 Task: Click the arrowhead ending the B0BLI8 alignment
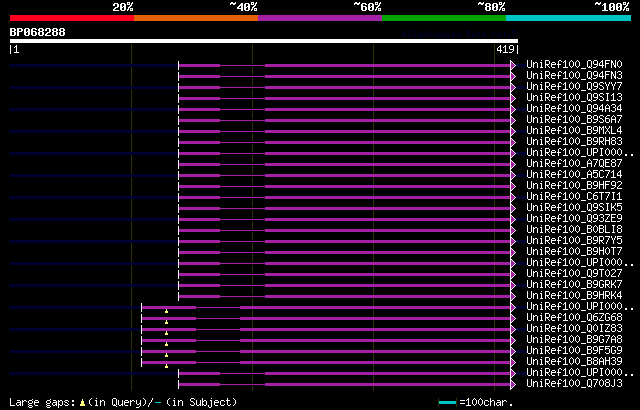point(513,230)
